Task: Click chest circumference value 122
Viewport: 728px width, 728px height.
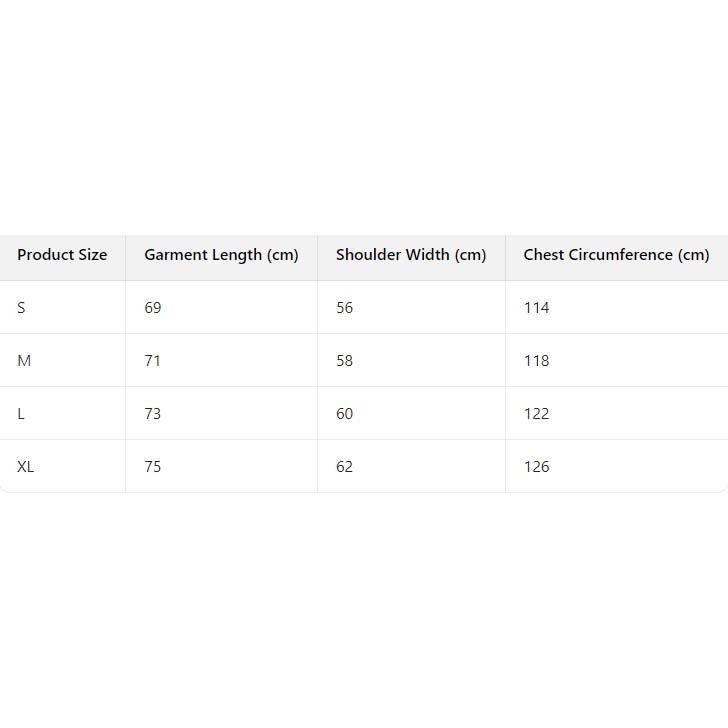Action: coord(537,414)
